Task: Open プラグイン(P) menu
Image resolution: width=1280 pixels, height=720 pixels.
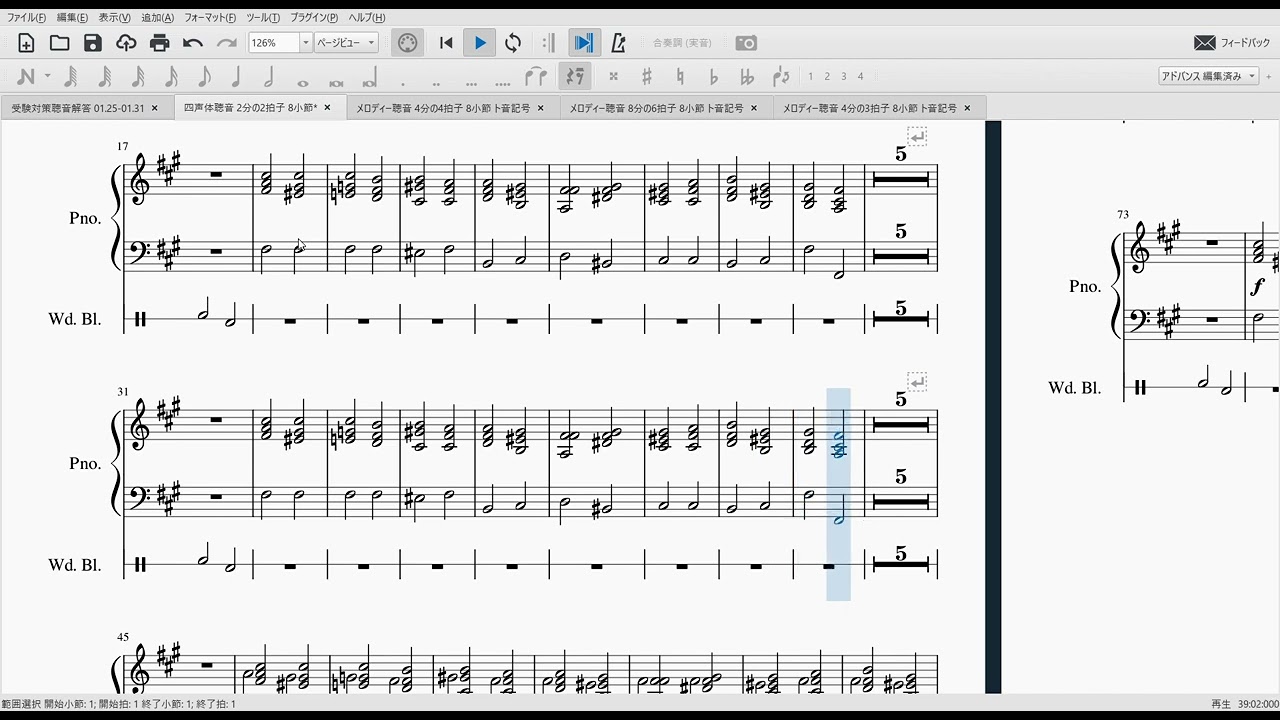Action: [314, 18]
